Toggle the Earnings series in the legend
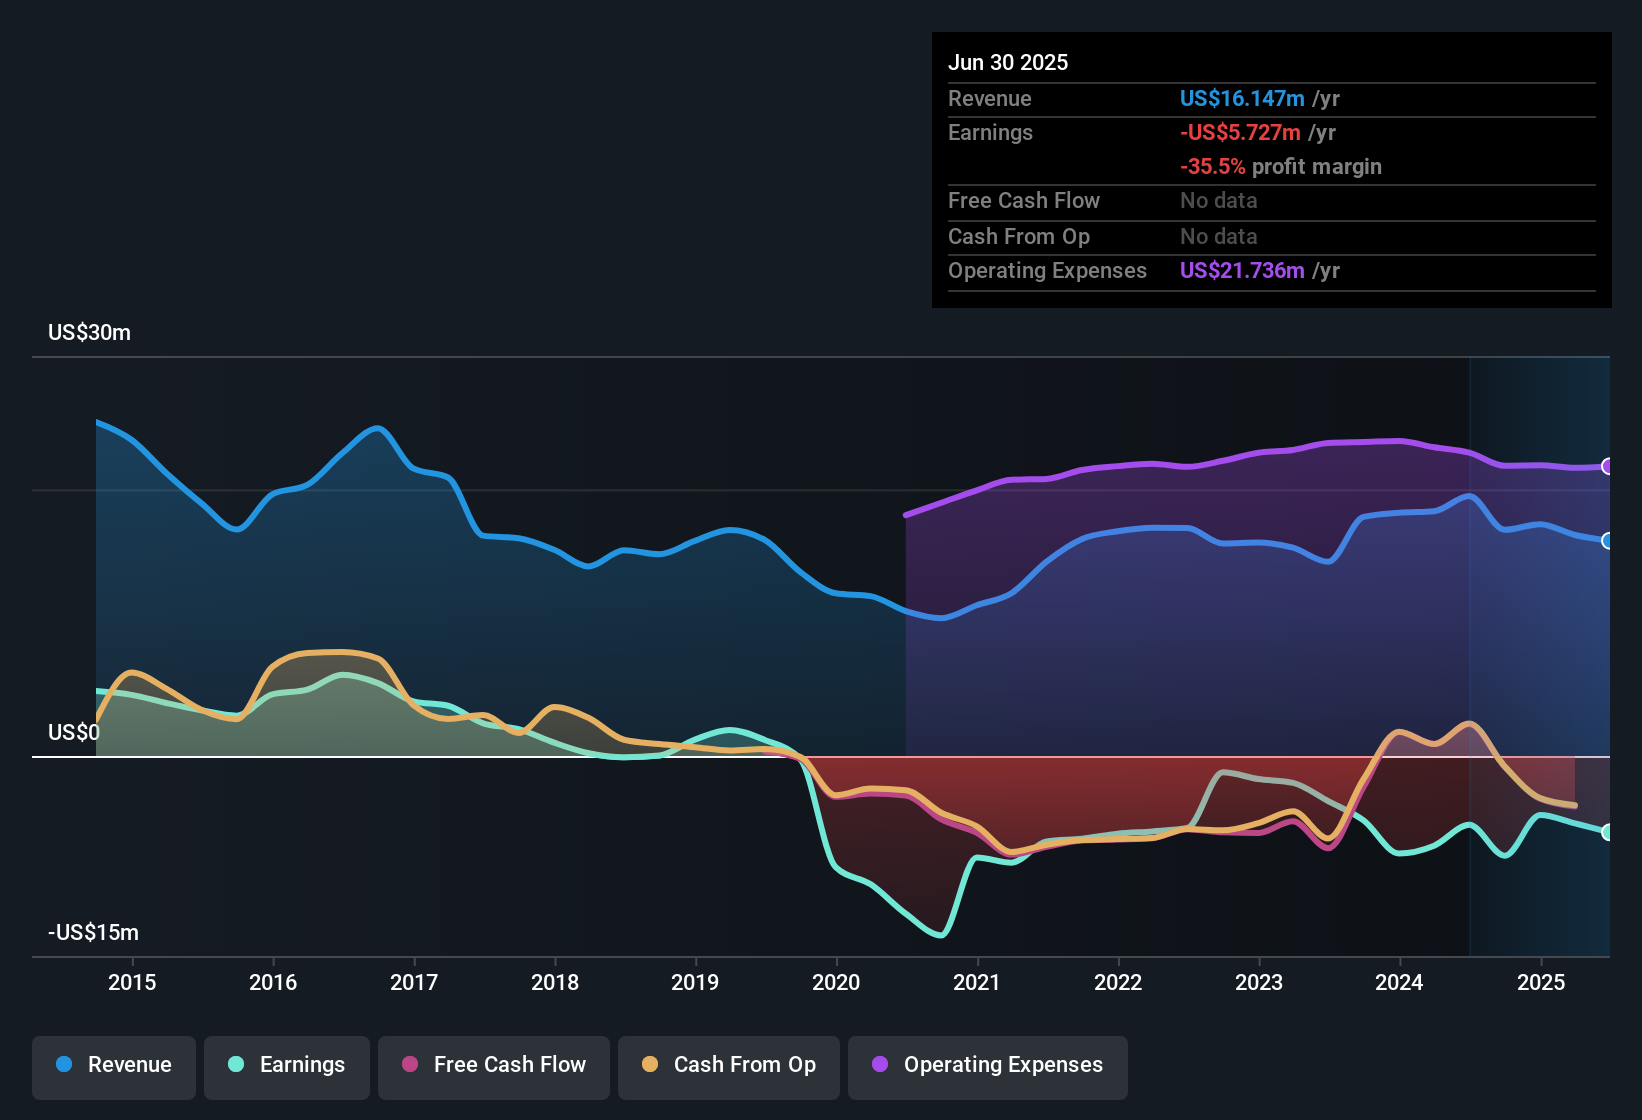The width and height of the screenshot is (1642, 1120). pos(287,1066)
